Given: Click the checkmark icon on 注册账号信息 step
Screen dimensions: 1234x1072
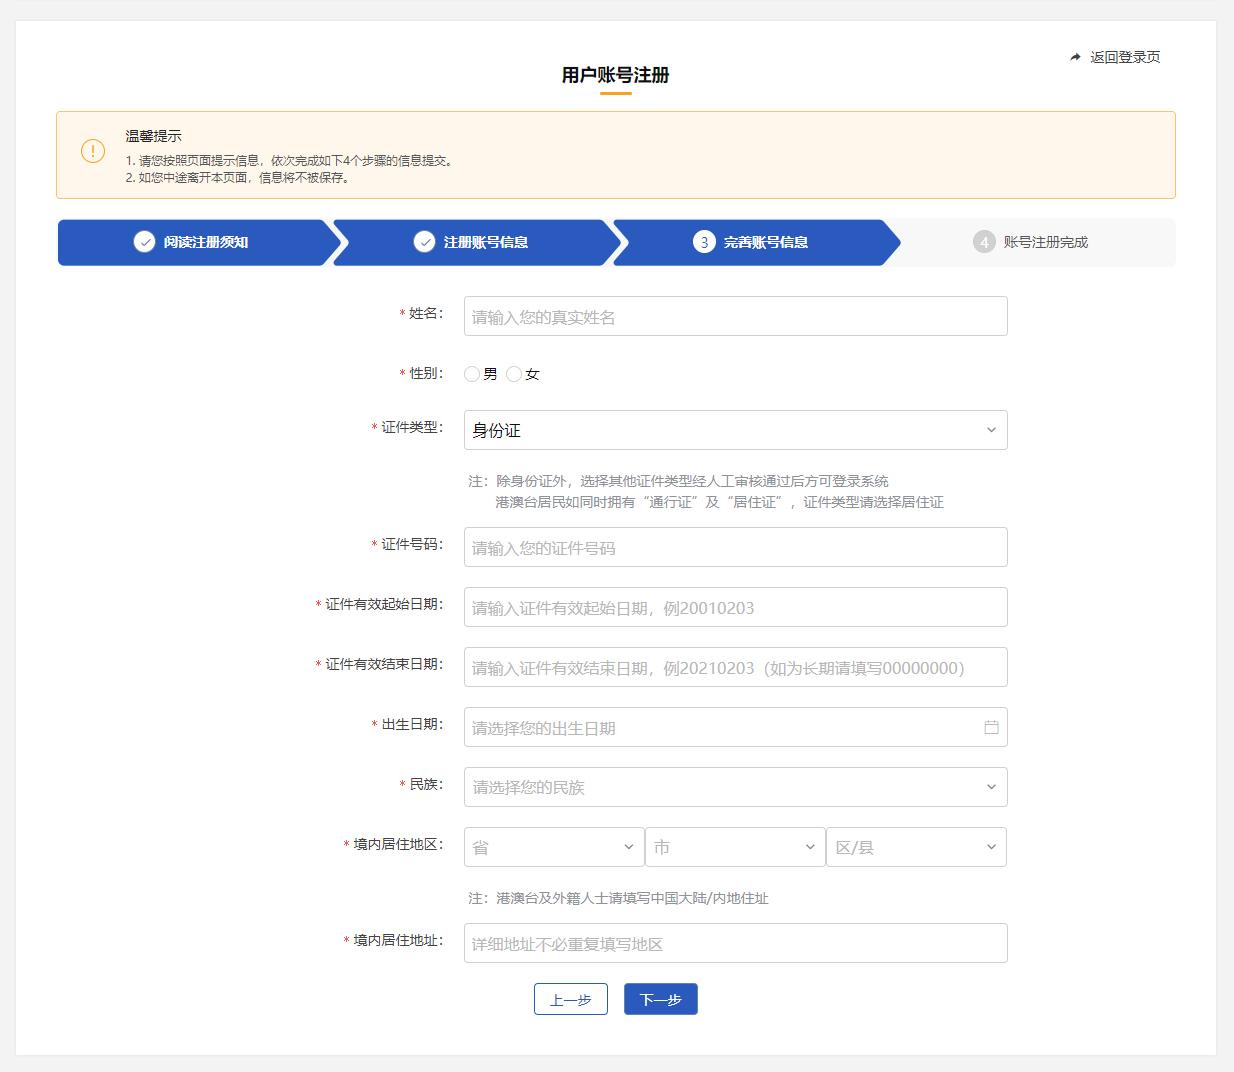Looking at the screenshot, I should (x=424, y=242).
